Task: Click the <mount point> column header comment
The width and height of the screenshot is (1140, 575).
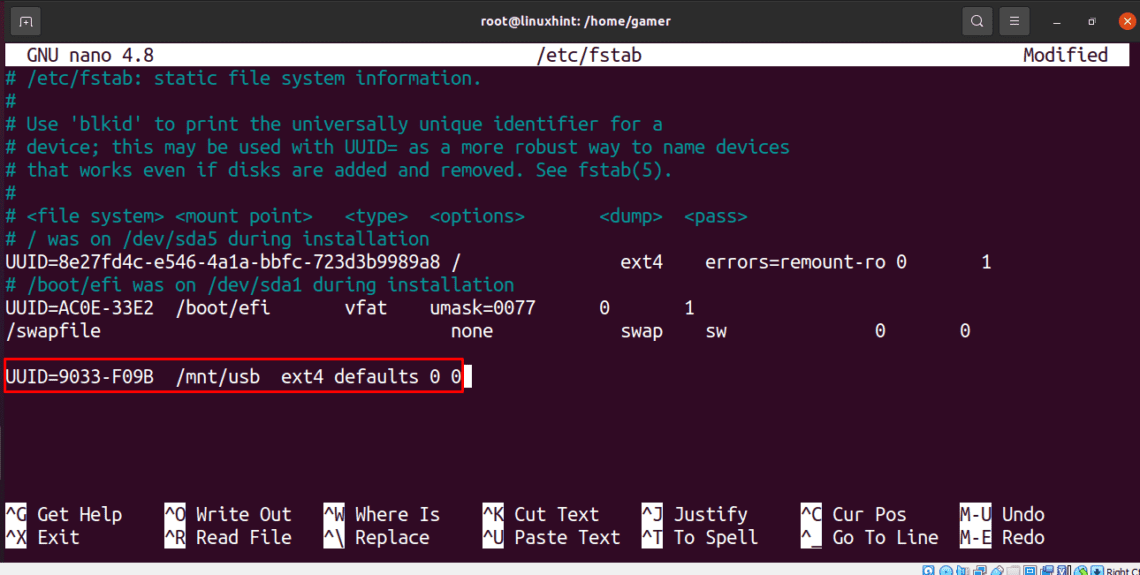Action: 244,216
